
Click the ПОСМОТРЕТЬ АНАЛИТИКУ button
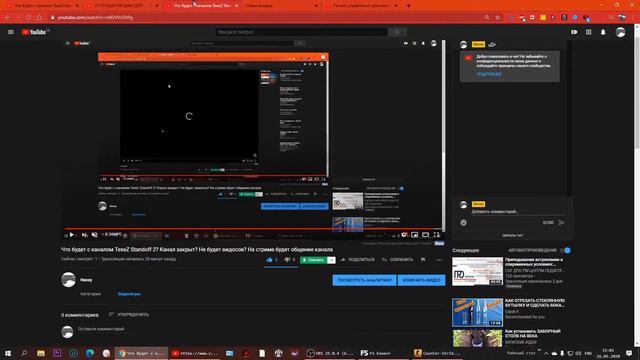pyautogui.click(x=364, y=280)
